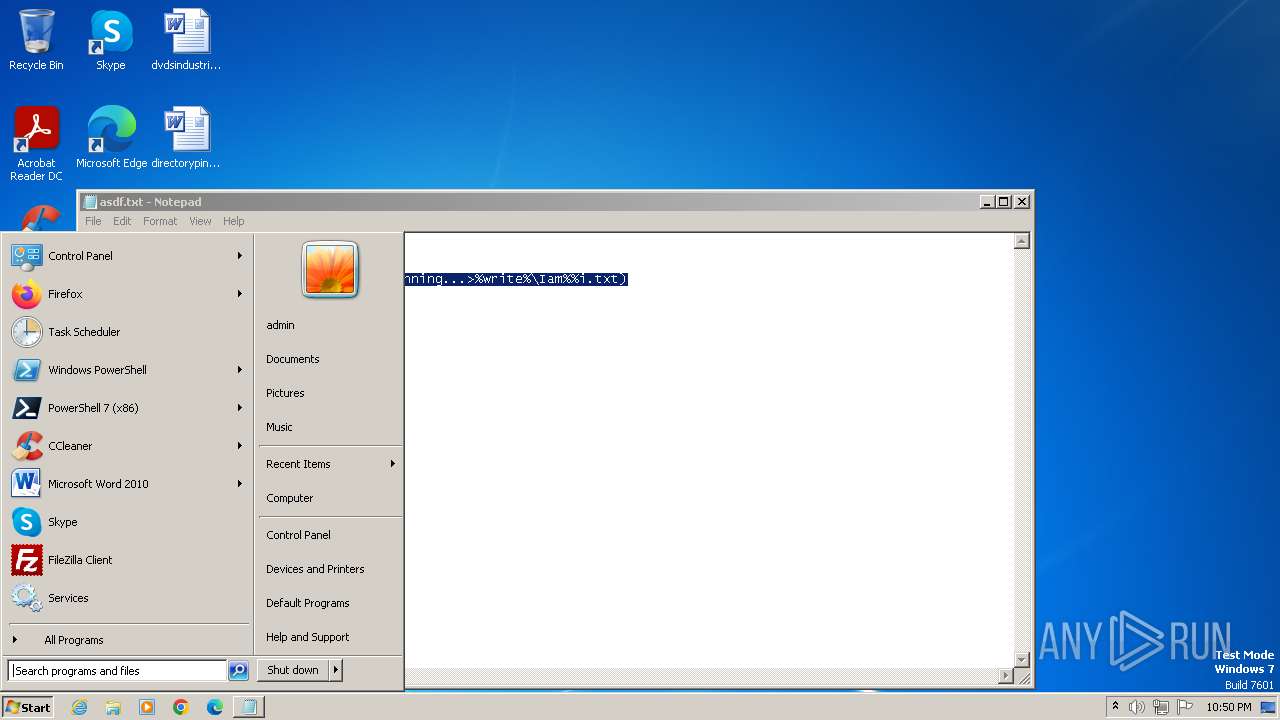This screenshot has height=720, width=1280.
Task: Open Windows Media Player on taskbar
Action: 147,707
